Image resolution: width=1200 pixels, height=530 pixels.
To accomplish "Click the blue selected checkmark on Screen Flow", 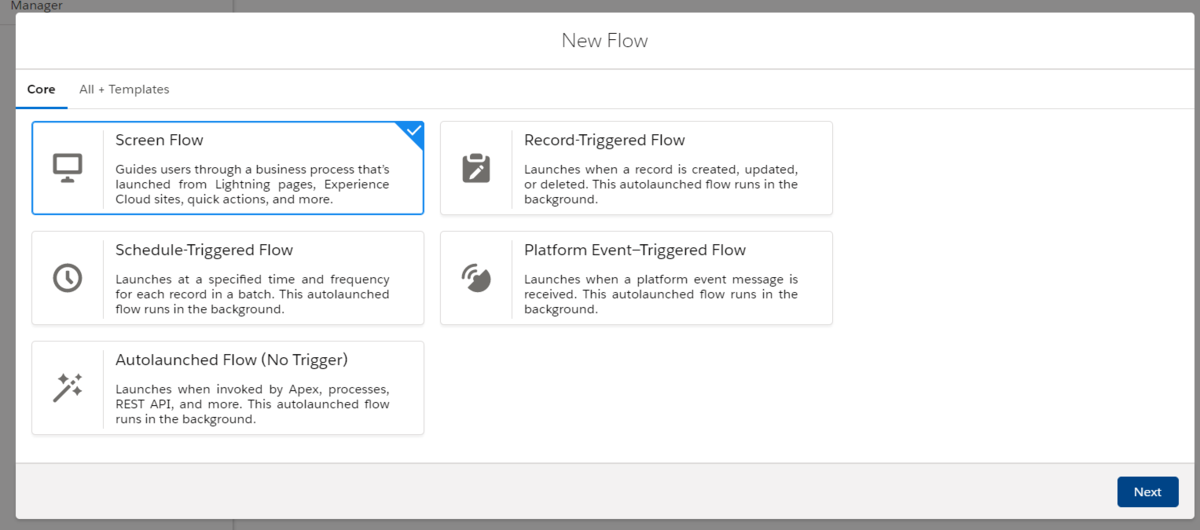I will pos(412,132).
